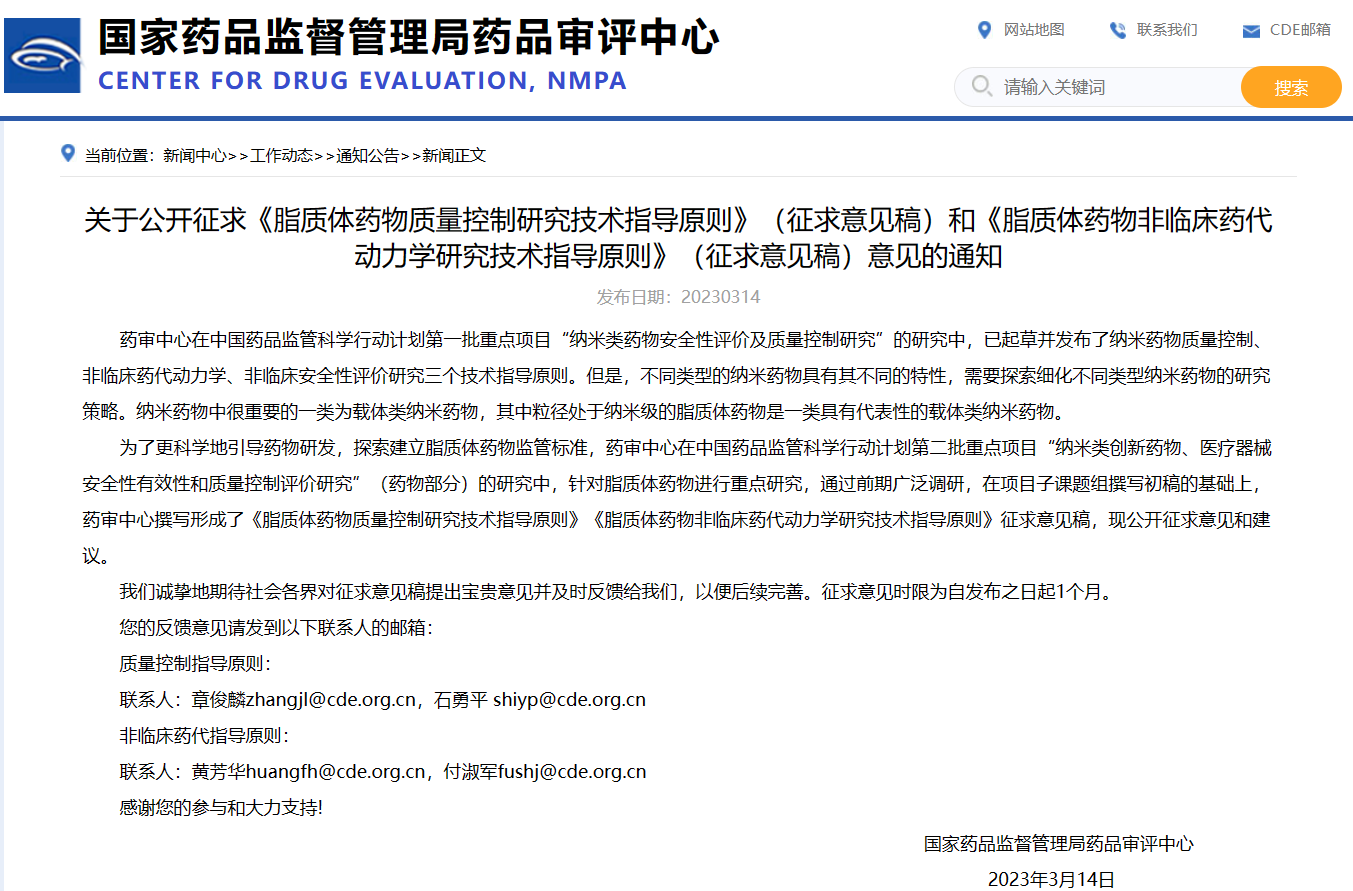Open the 联系我们 link
1353x891 pixels.
coord(1166,30)
